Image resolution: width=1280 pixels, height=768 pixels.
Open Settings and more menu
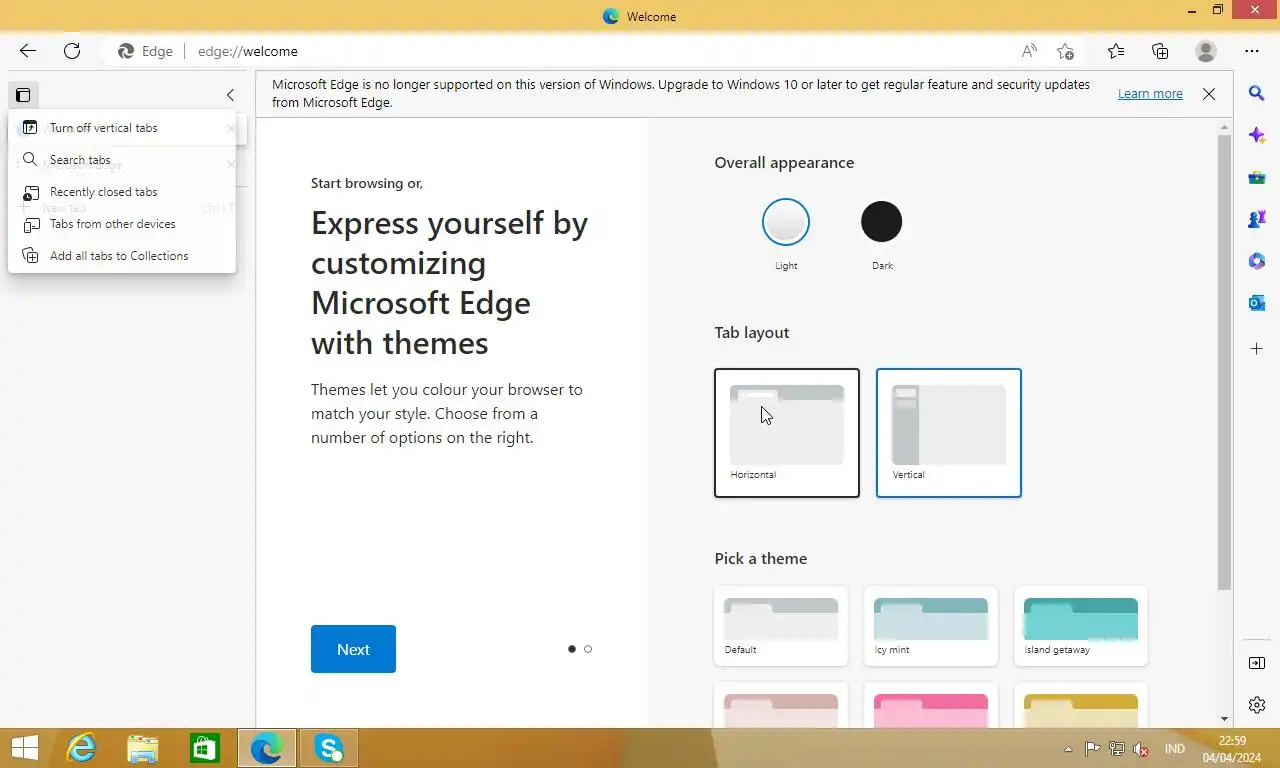point(1252,51)
